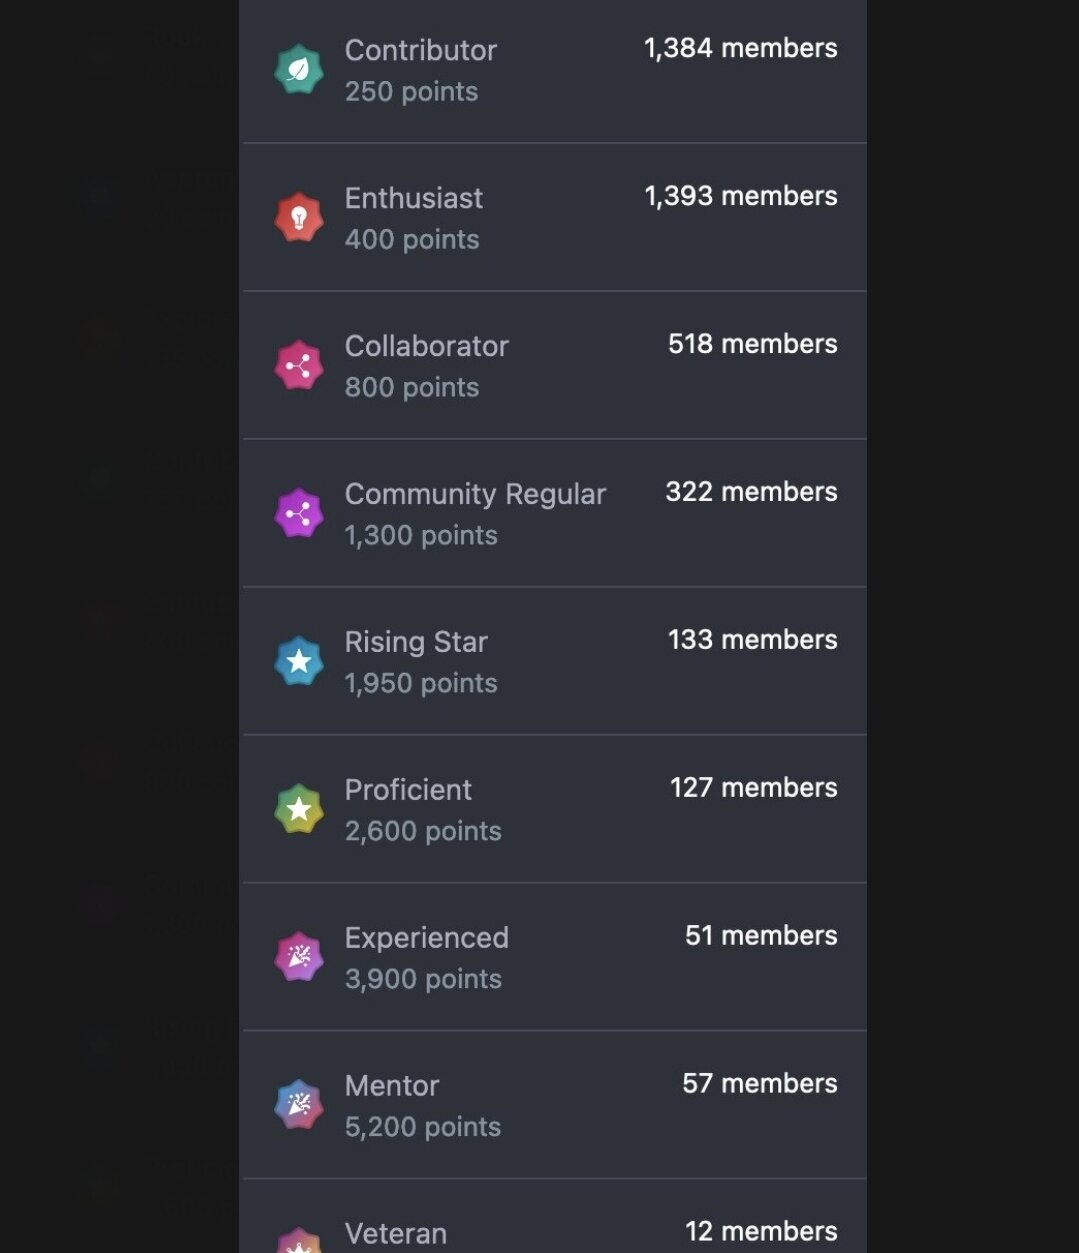Viewport: 1079px width, 1253px height.
Task: Open the Collaborator level title
Action: click(x=426, y=346)
